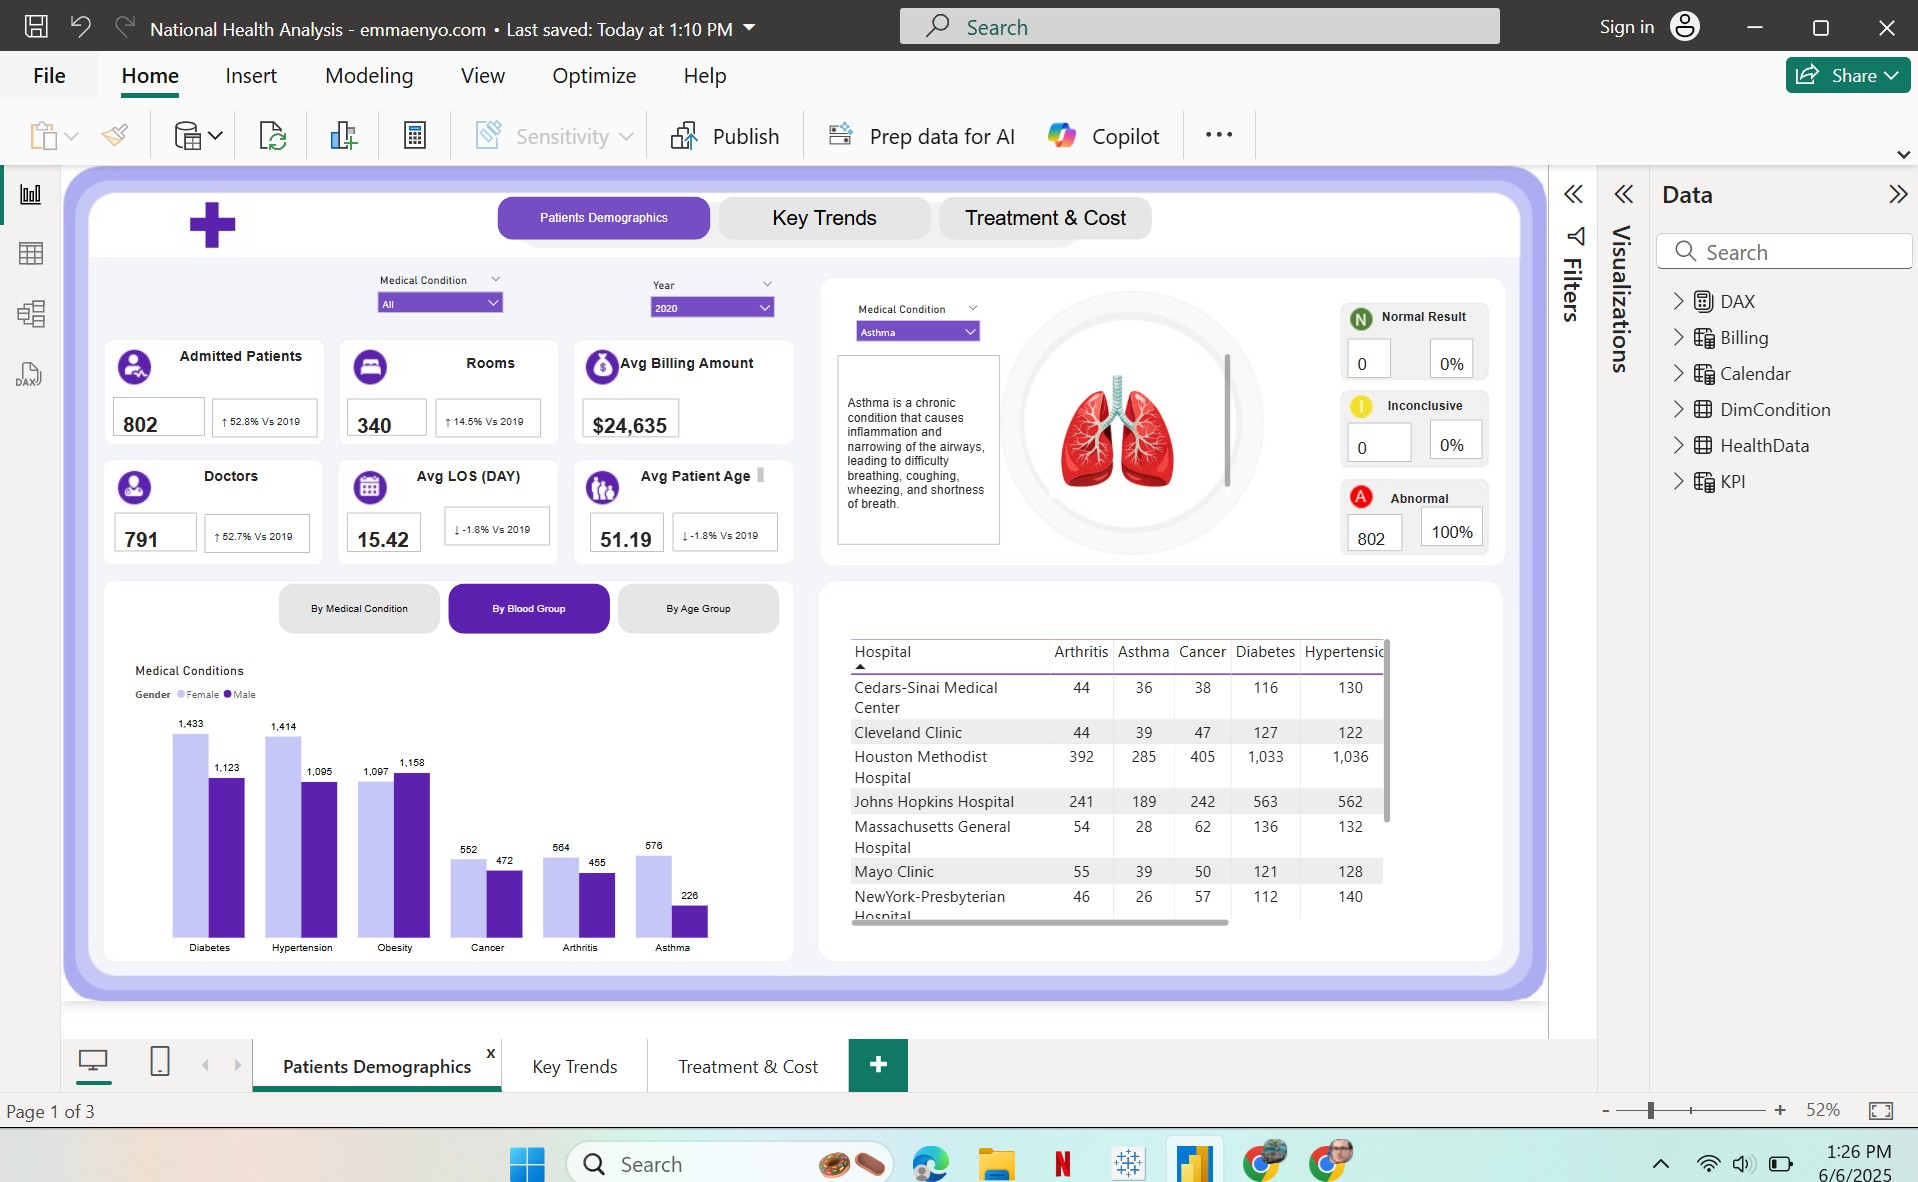Image resolution: width=1918 pixels, height=1182 pixels.
Task: Click the Sign in button
Action: (x=1648, y=27)
